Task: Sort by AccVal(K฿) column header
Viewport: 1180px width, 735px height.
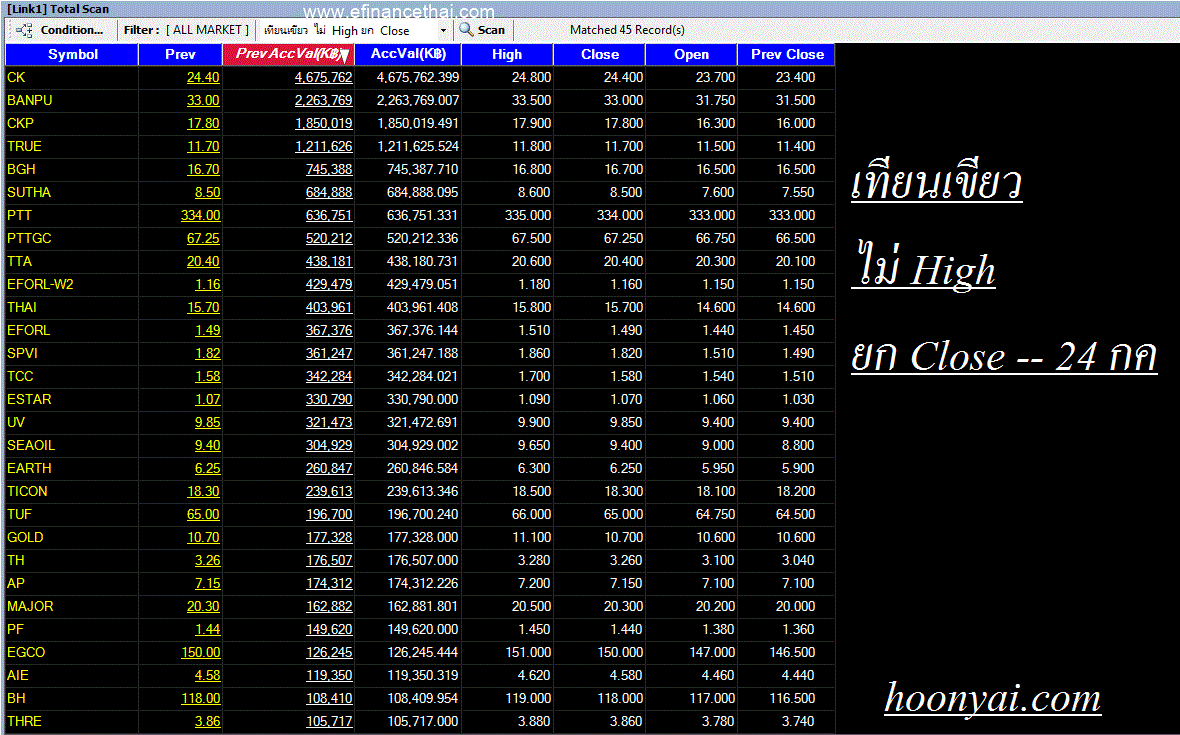Action: point(408,54)
